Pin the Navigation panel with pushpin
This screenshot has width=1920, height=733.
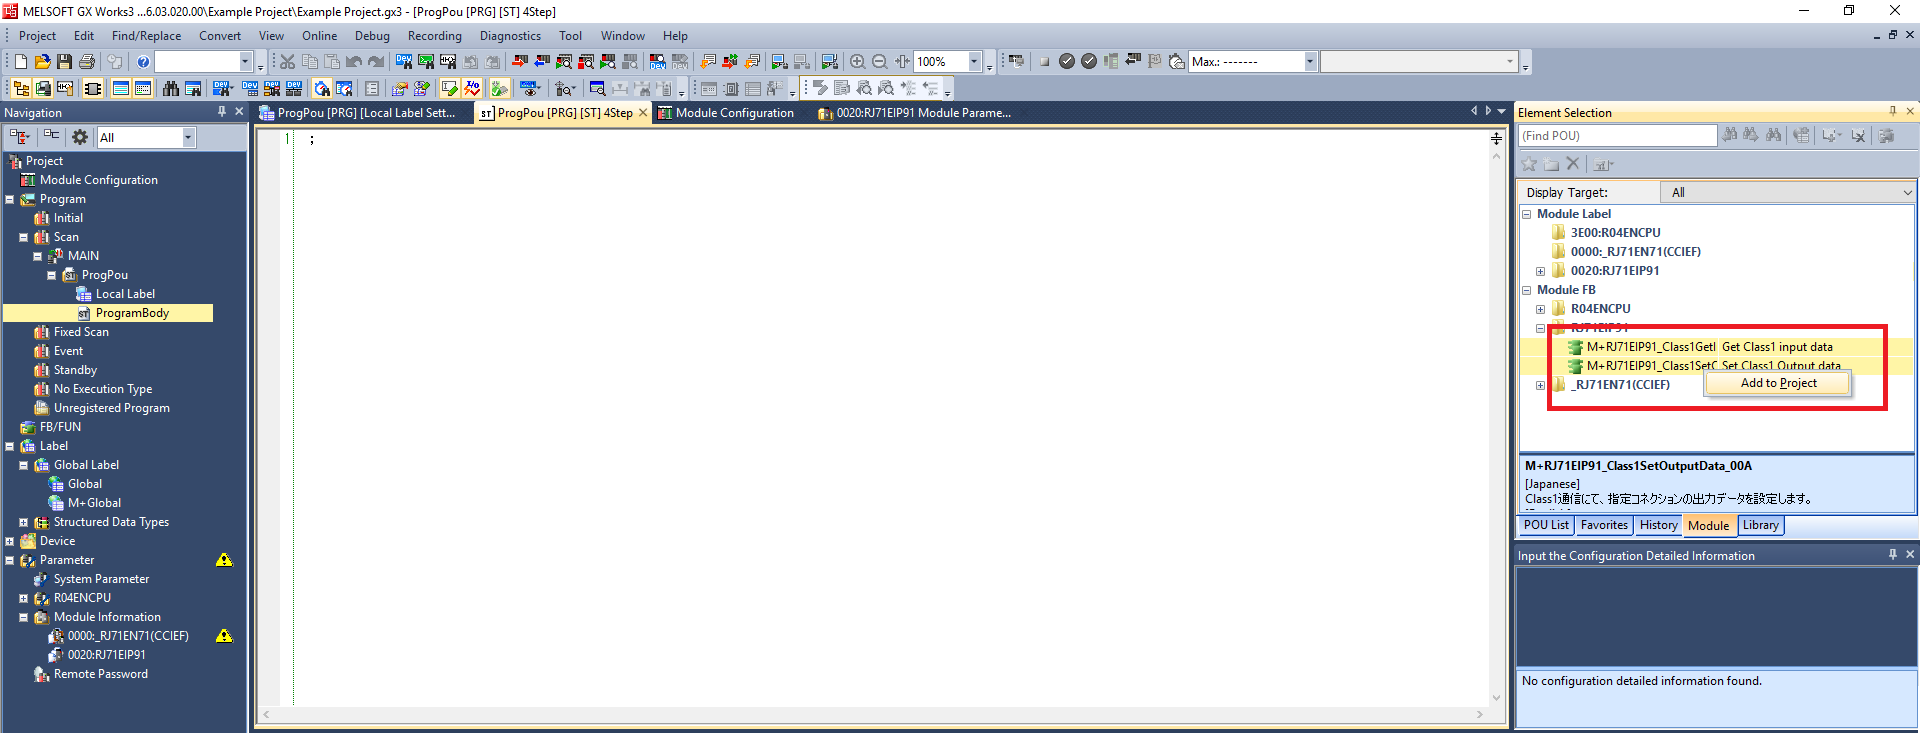pos(222,112)
